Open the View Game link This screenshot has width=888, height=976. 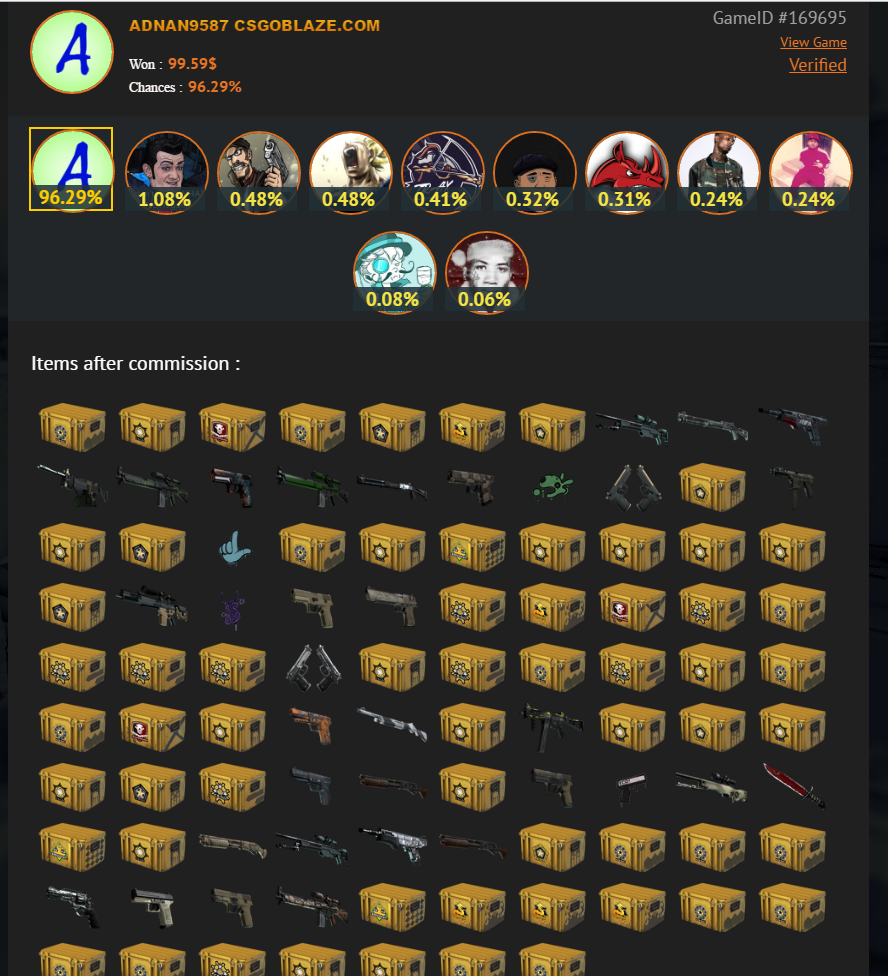[x=813, y=42]
